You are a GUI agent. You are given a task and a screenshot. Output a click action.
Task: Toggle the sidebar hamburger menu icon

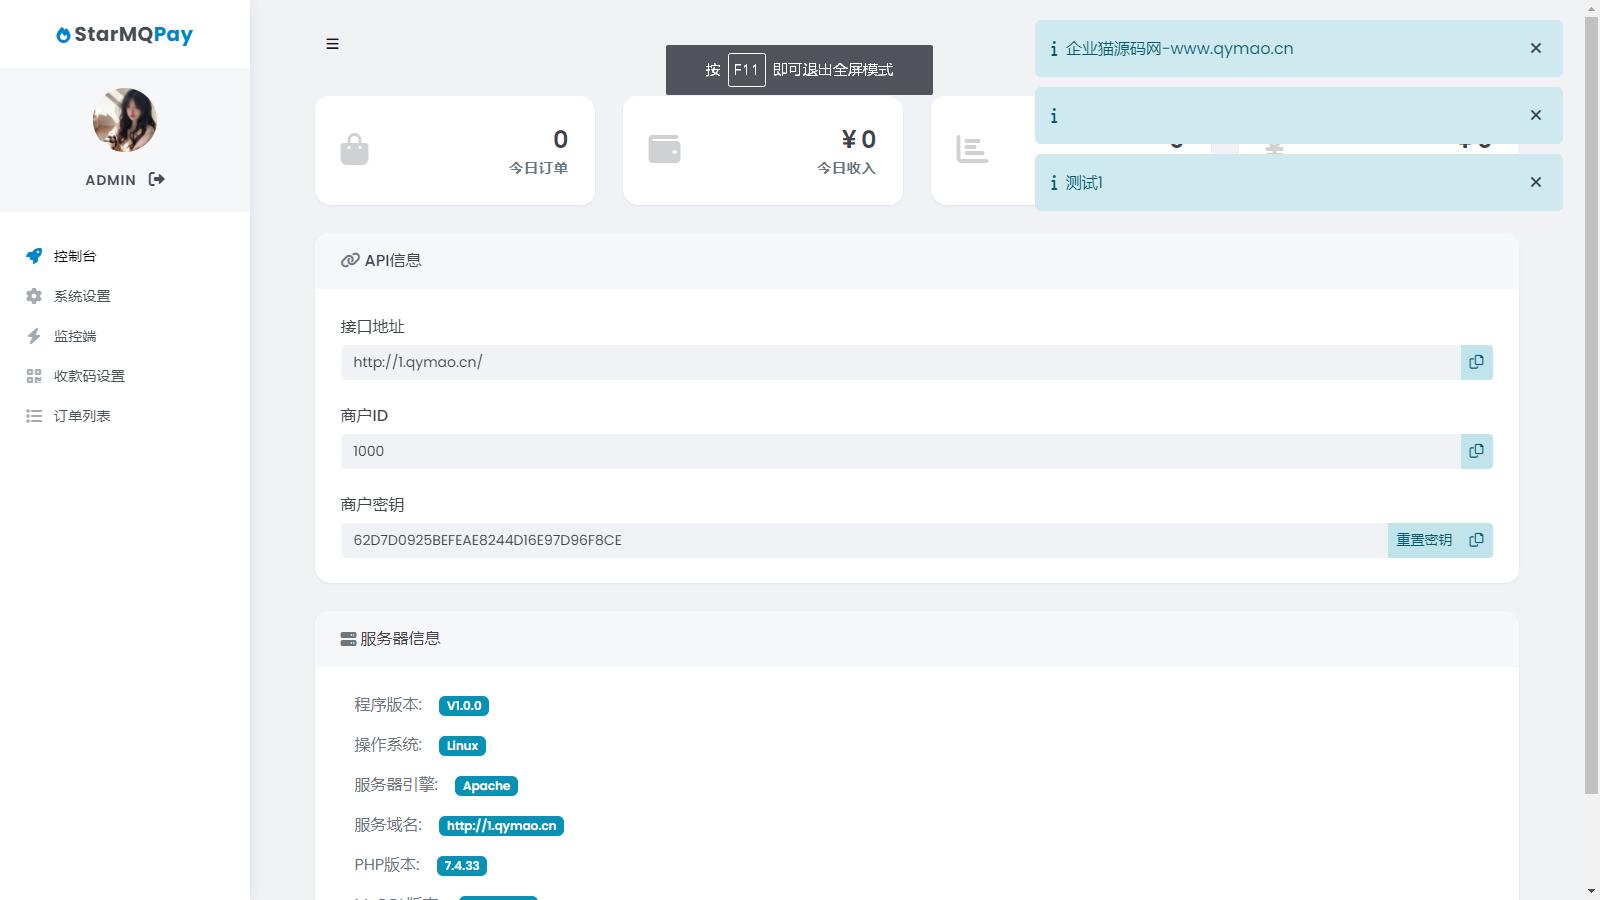click(x=332, y=44)
